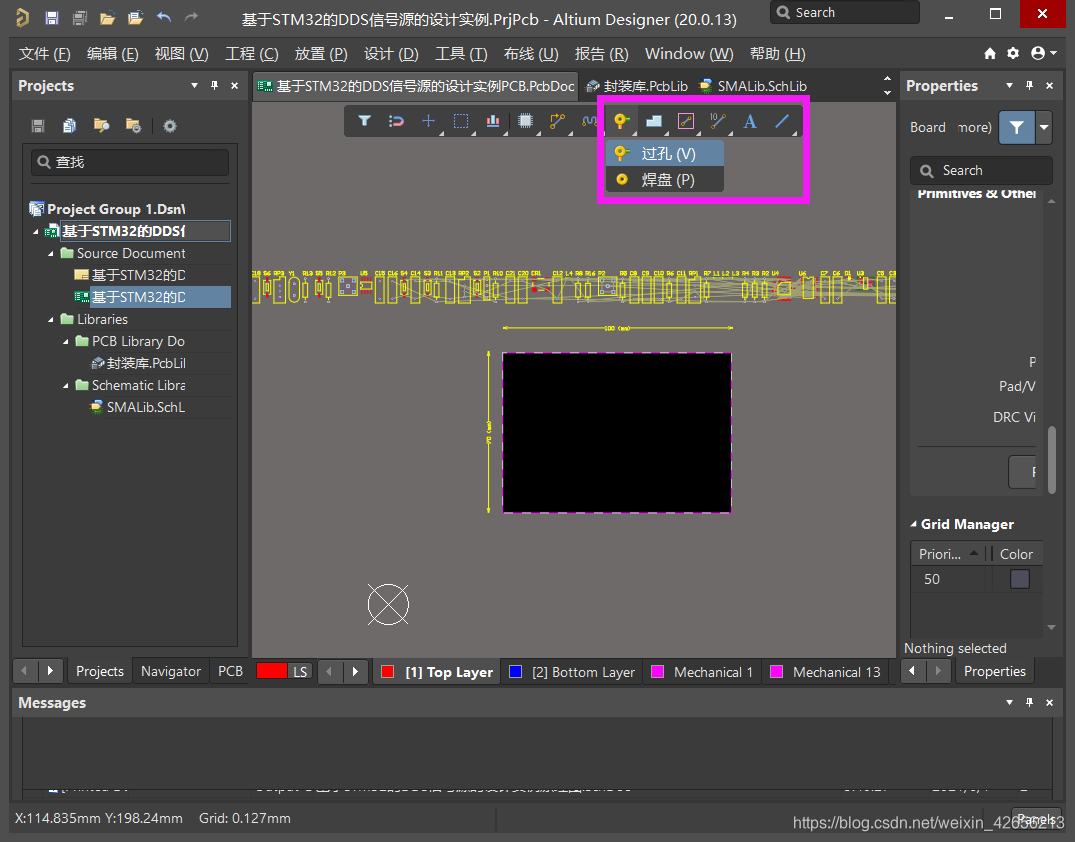Click the Panels button at bottom right
The width and height of the screenshot is (1075, 842).
click(1036, 819)
